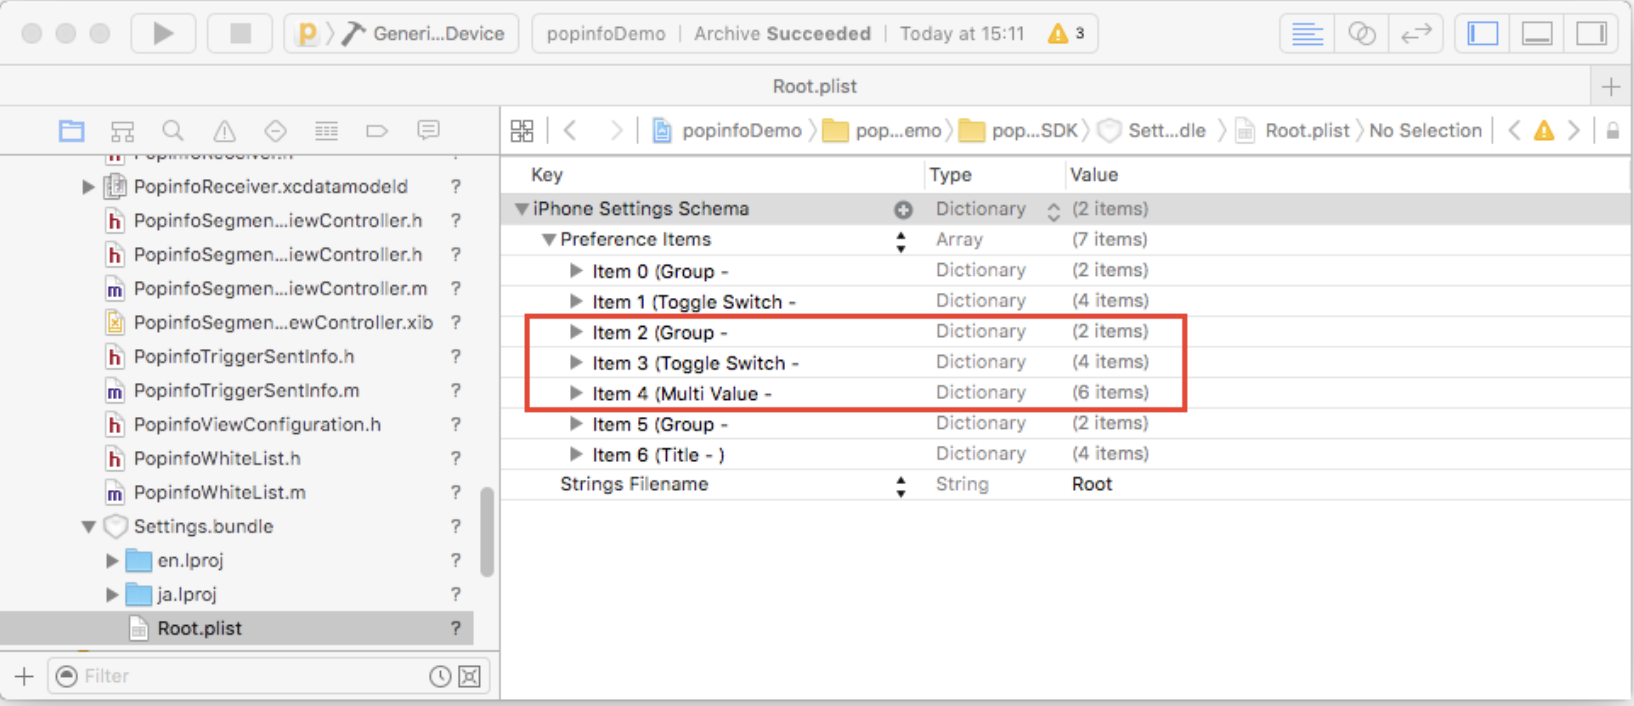Click popinfoDemo in the jump bar
Viewport: 1634px width, 706px height.
point(740,131)
